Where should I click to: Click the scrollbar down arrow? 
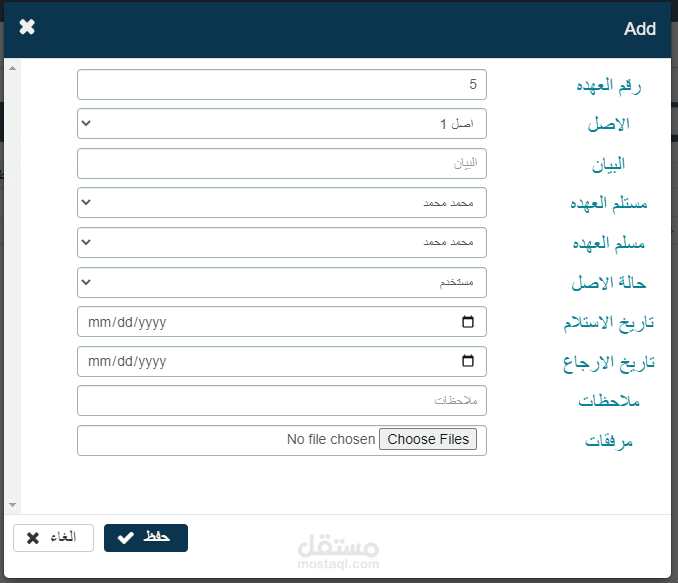13,505
